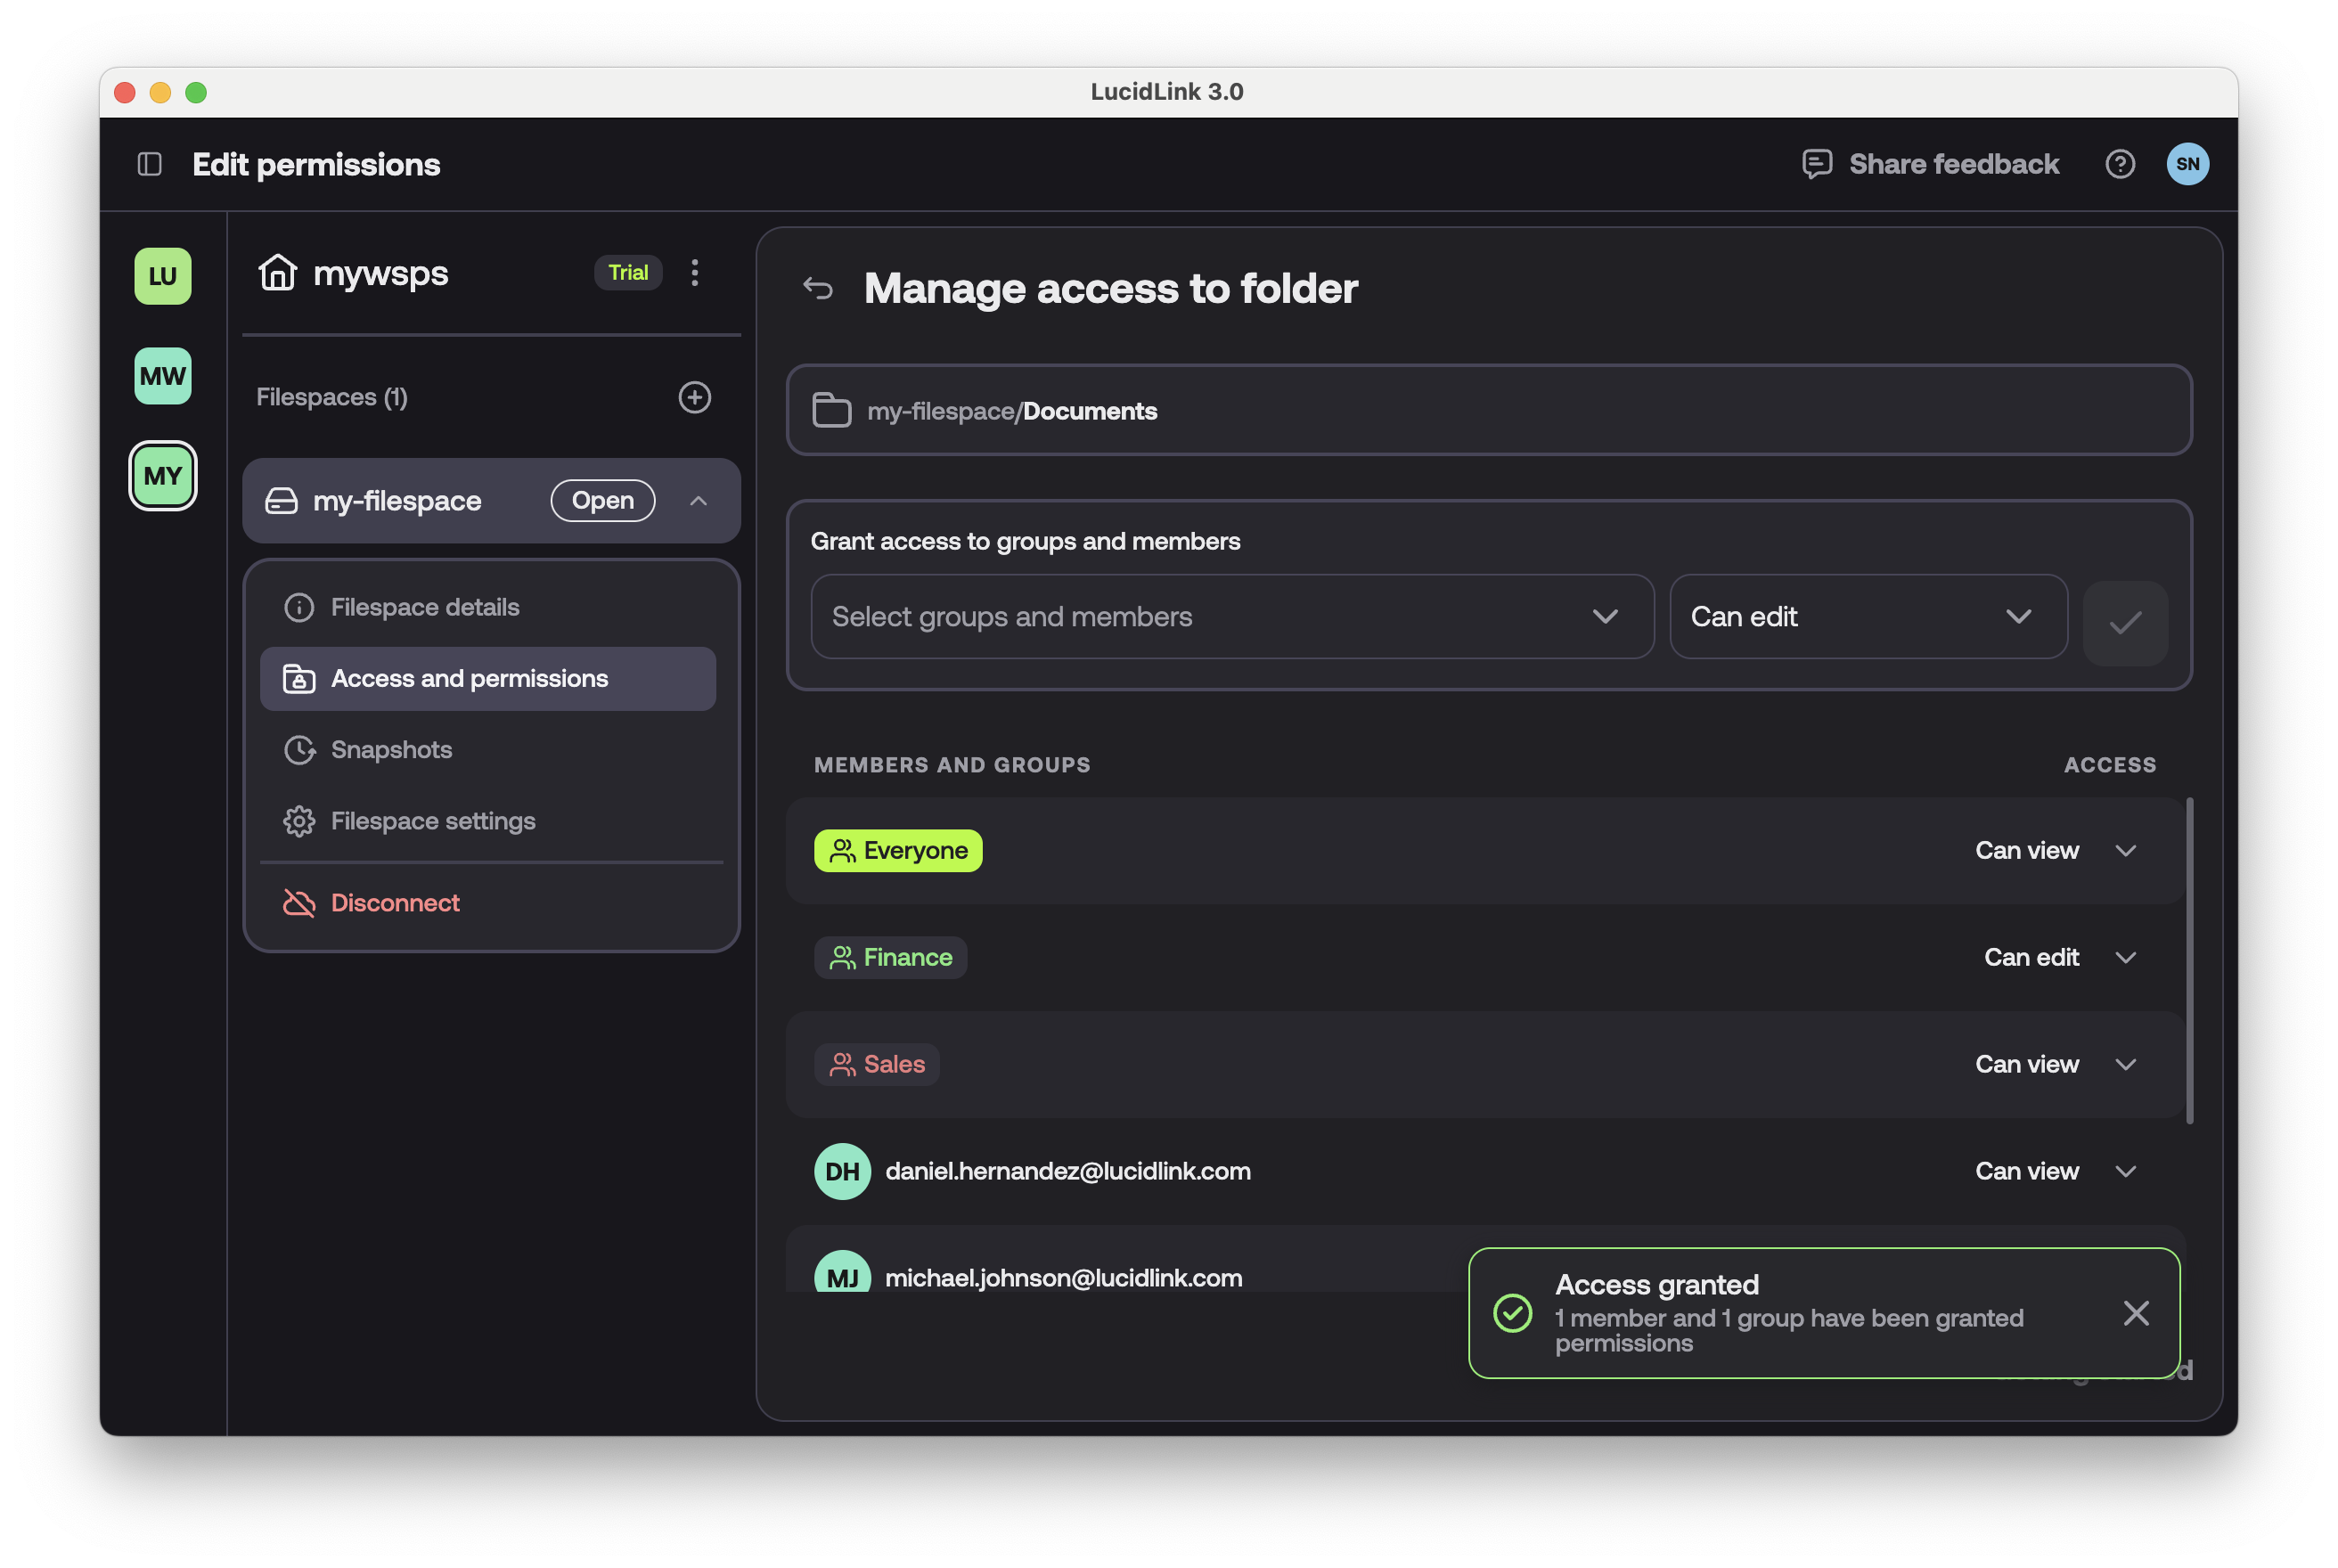2338x1568 pixels.
Task: Click the mywsps home icon
Action: coord(277,272)
